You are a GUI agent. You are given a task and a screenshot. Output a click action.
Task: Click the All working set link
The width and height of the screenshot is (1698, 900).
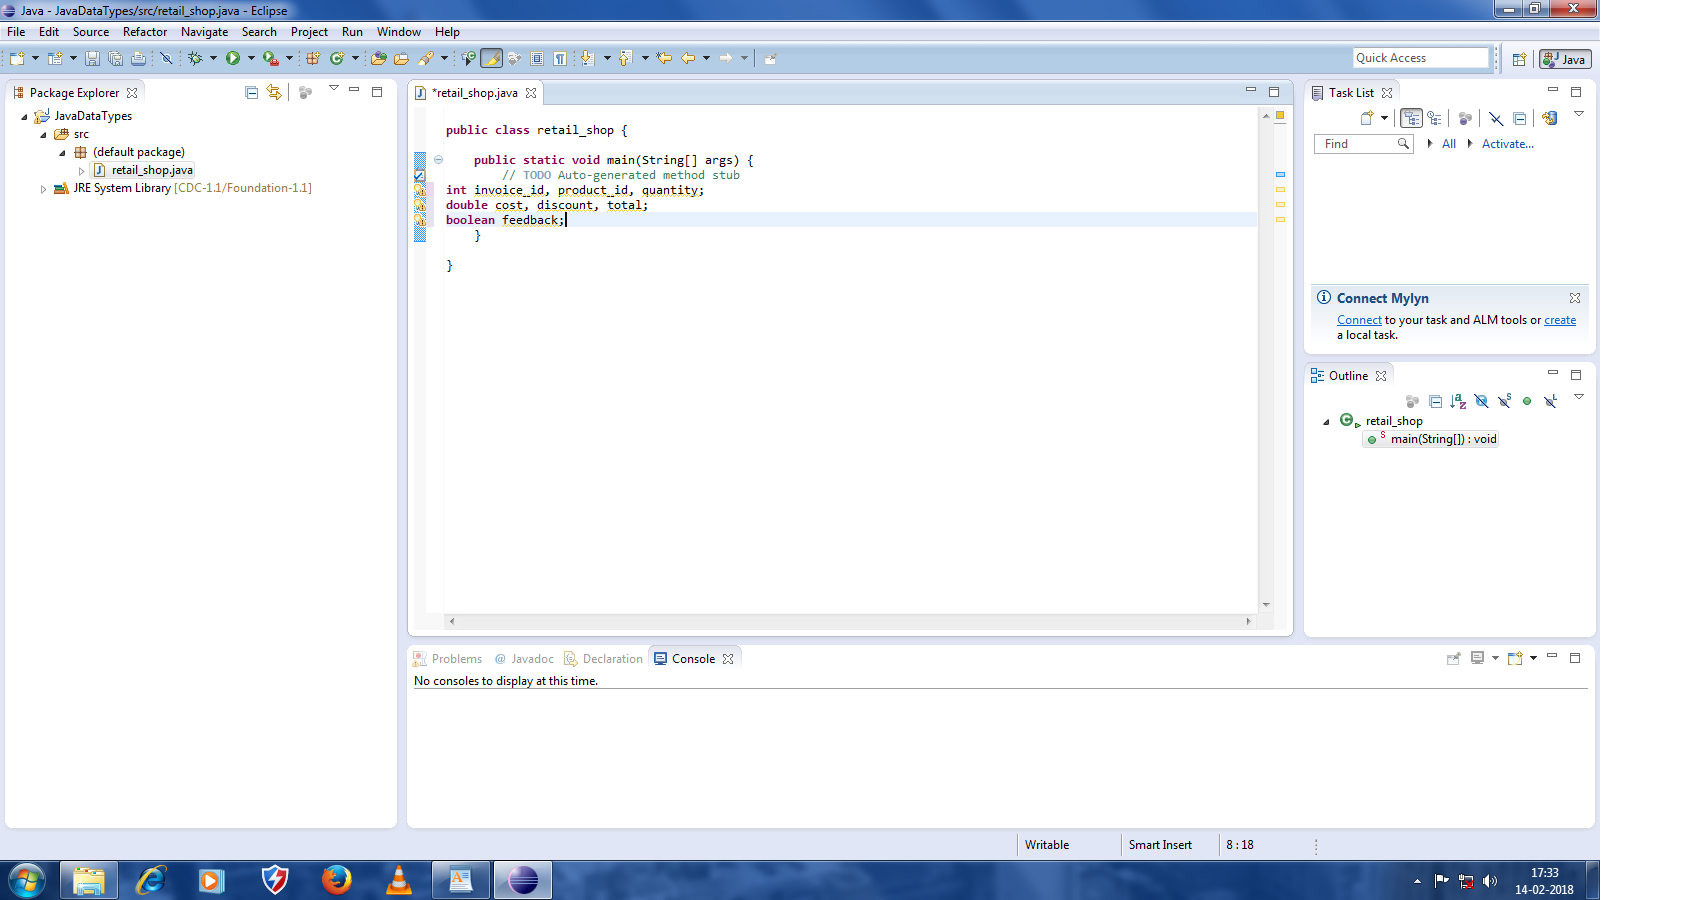pyautogui.click(x=1449, y=144)
